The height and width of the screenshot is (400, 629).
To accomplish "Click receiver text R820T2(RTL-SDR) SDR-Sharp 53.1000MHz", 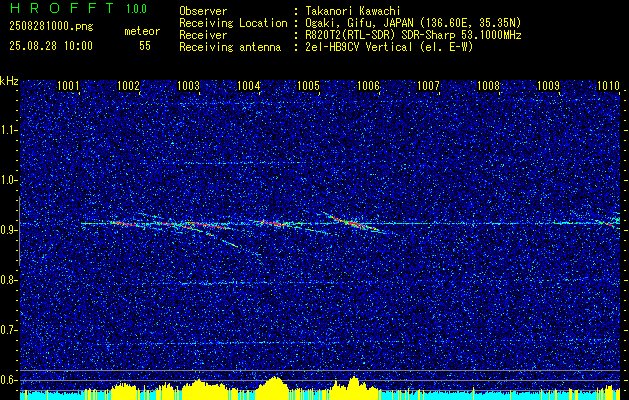I will [x=414, y=35].
